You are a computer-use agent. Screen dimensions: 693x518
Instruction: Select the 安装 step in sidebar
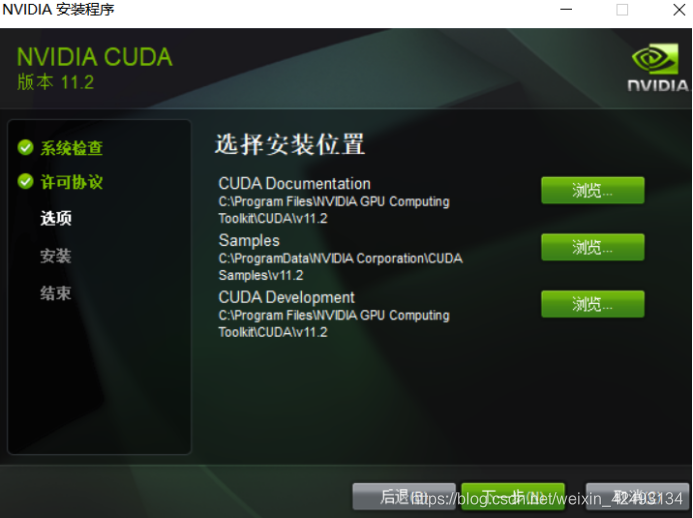coord(56,255)
